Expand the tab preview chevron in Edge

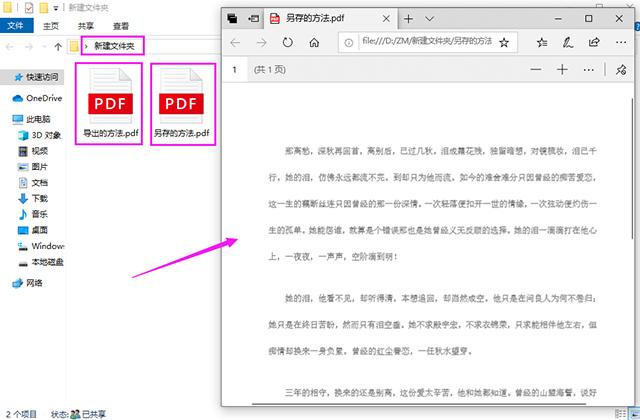[x=429, y=18]
